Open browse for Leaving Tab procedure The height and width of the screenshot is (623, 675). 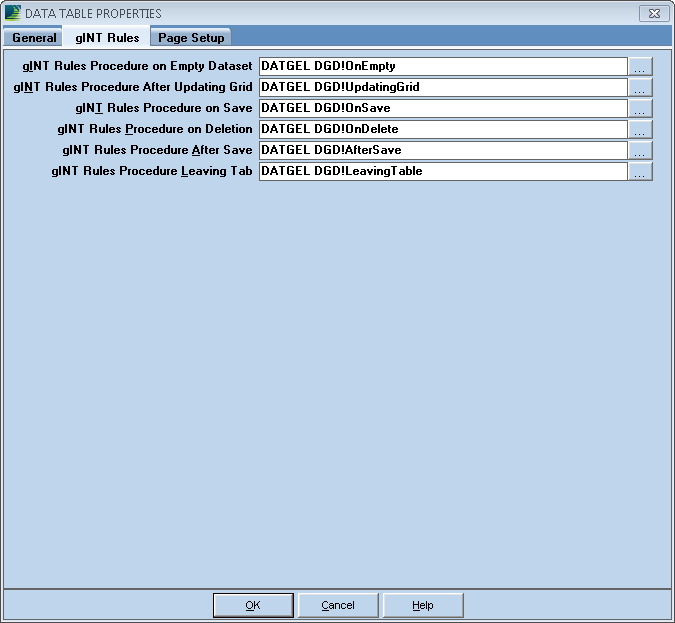click(640, 172)
